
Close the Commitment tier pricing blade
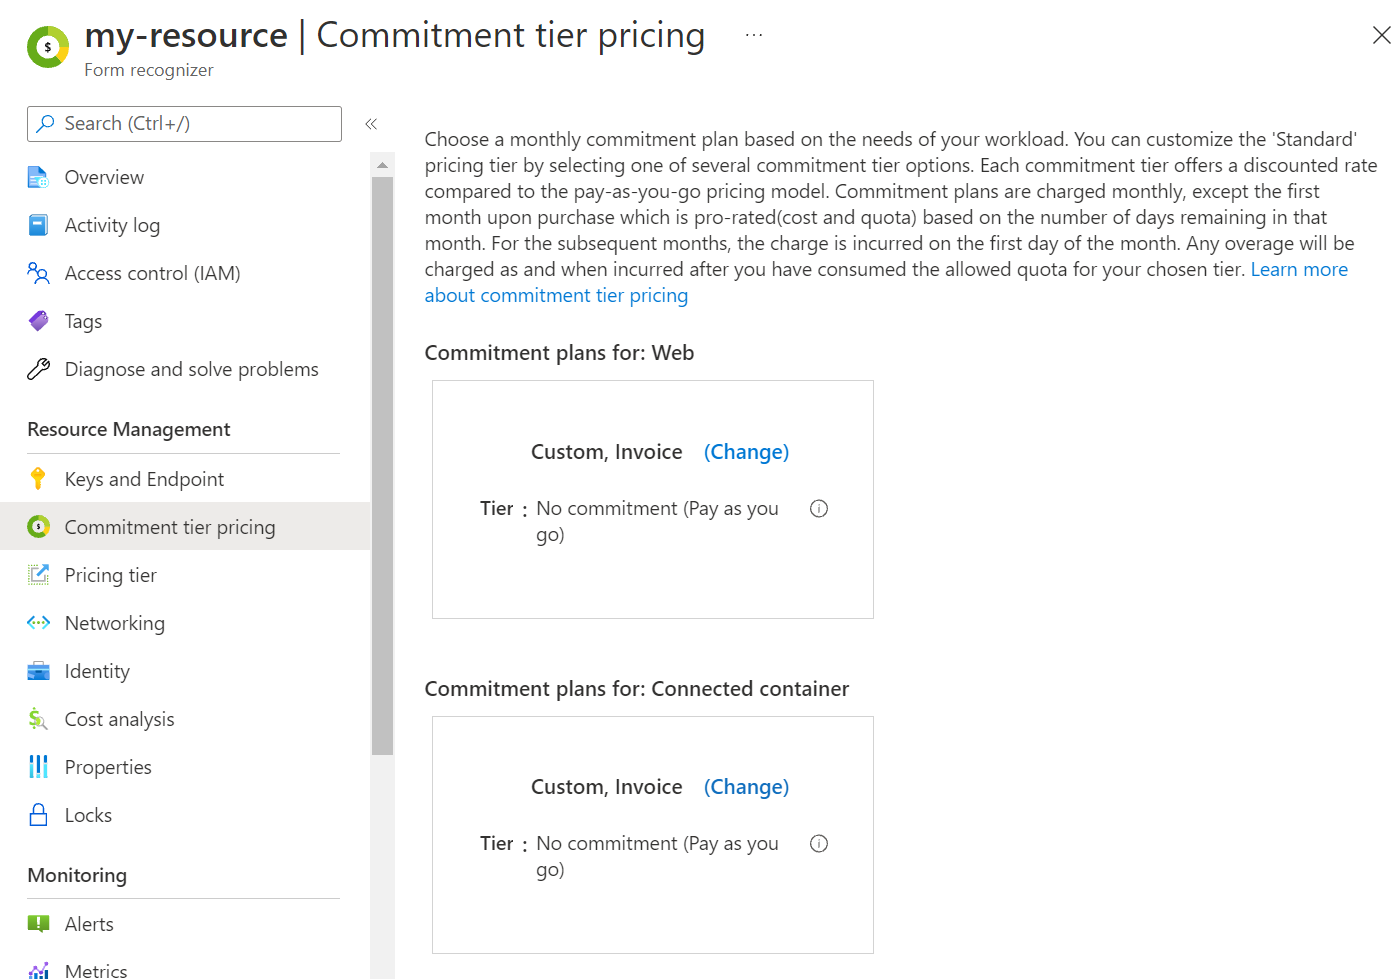[1381, 35]
